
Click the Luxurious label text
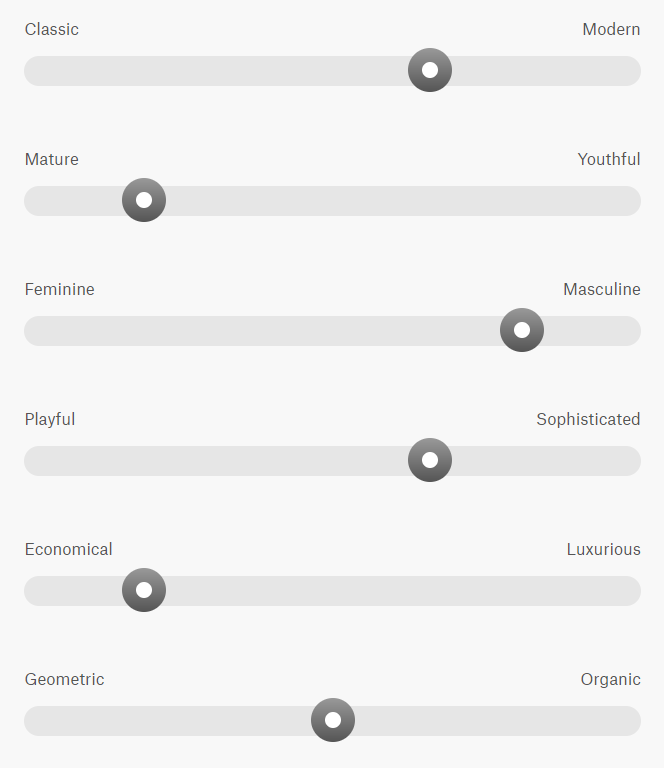point(603,549)
